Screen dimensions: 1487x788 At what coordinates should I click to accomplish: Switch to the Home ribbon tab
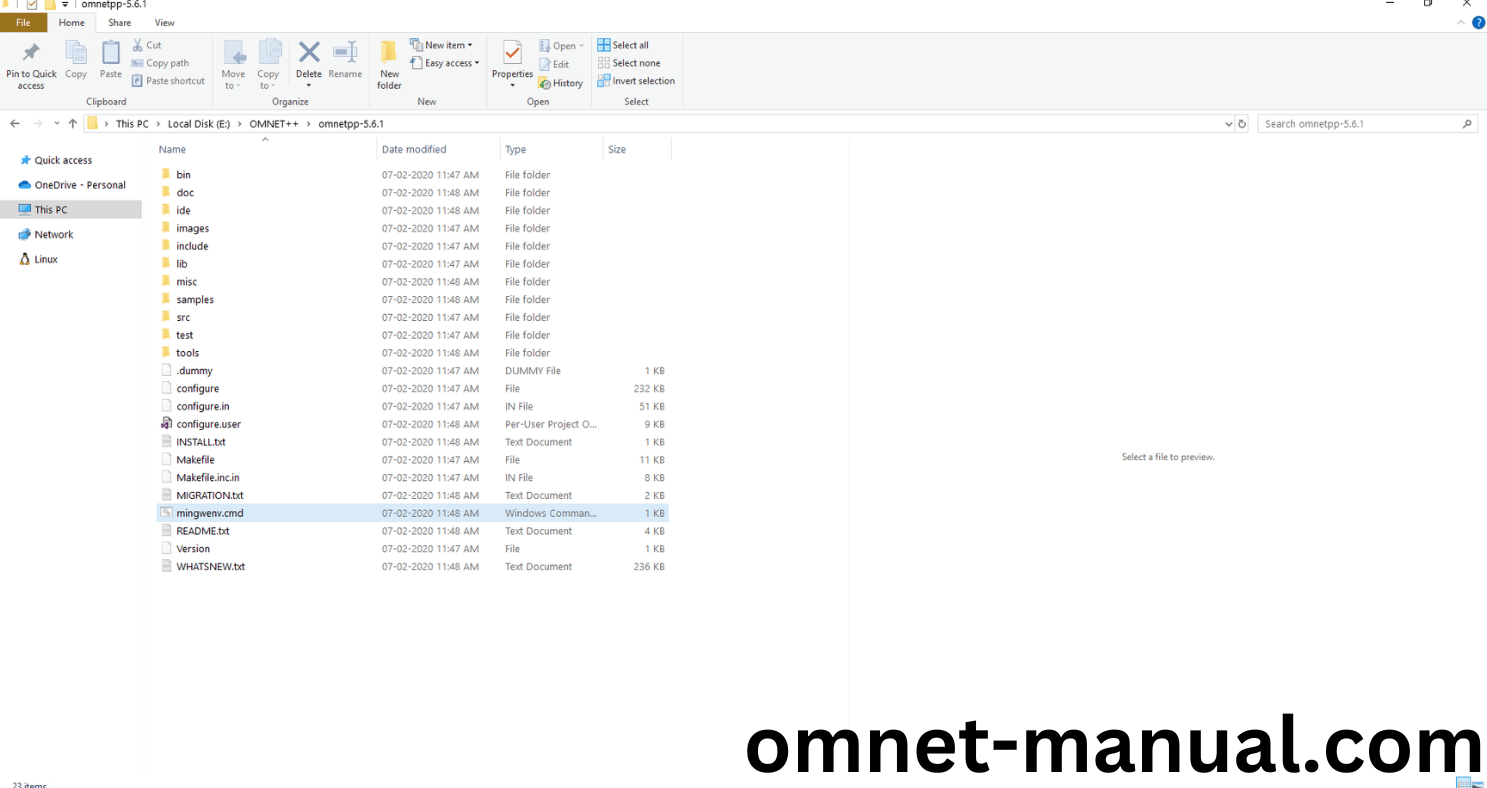coord(72,22)
